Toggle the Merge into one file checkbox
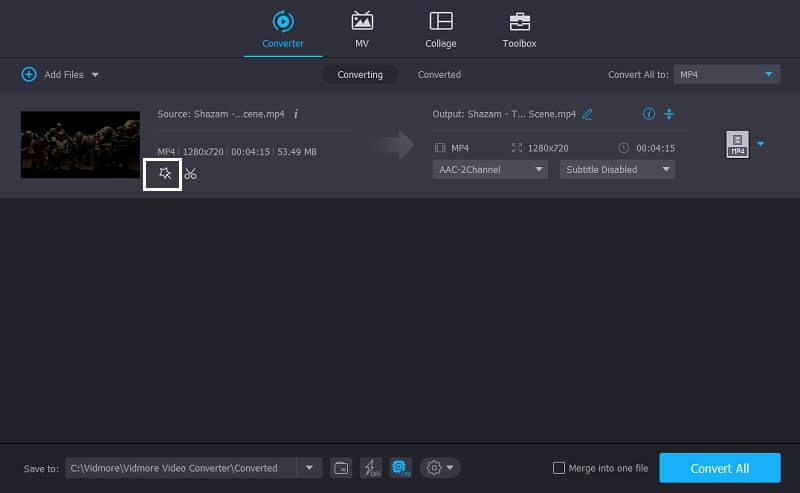This screenshot has width=800, height=493. pos(559,468)
